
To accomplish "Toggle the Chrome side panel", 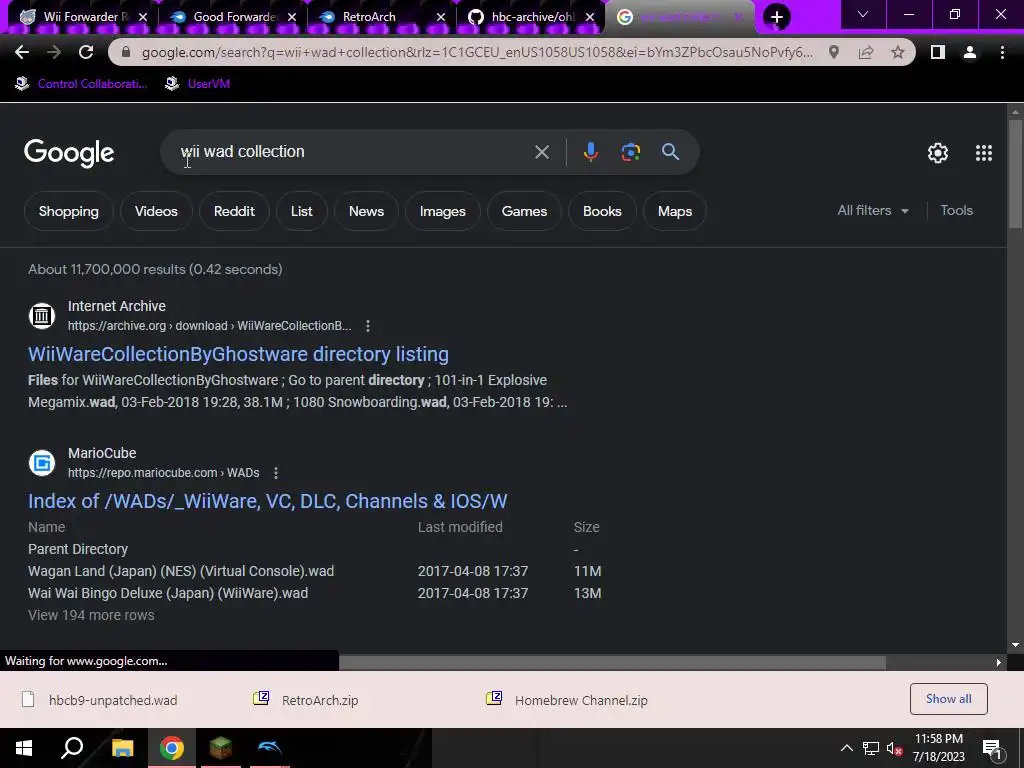I will click(x=938, y=52).
